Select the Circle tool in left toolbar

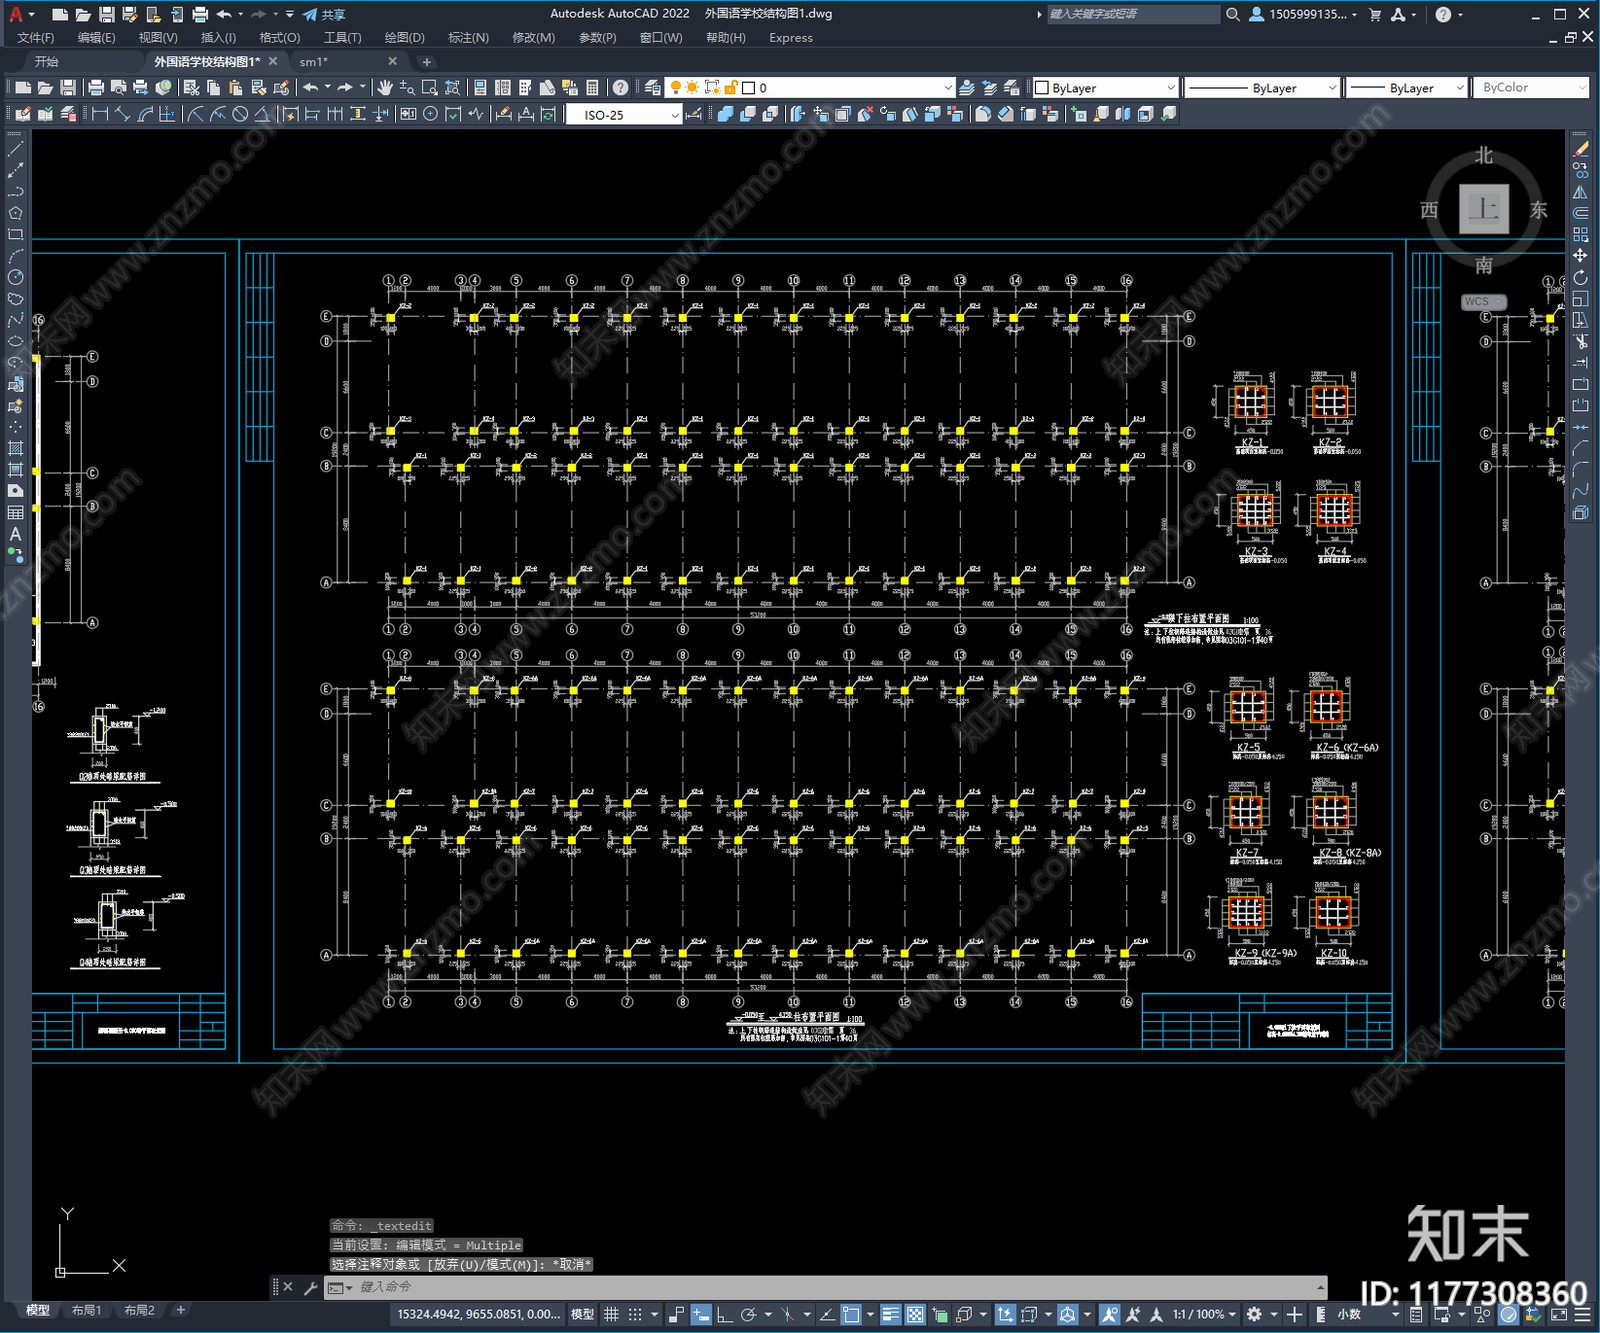click(x=15, y=277)
